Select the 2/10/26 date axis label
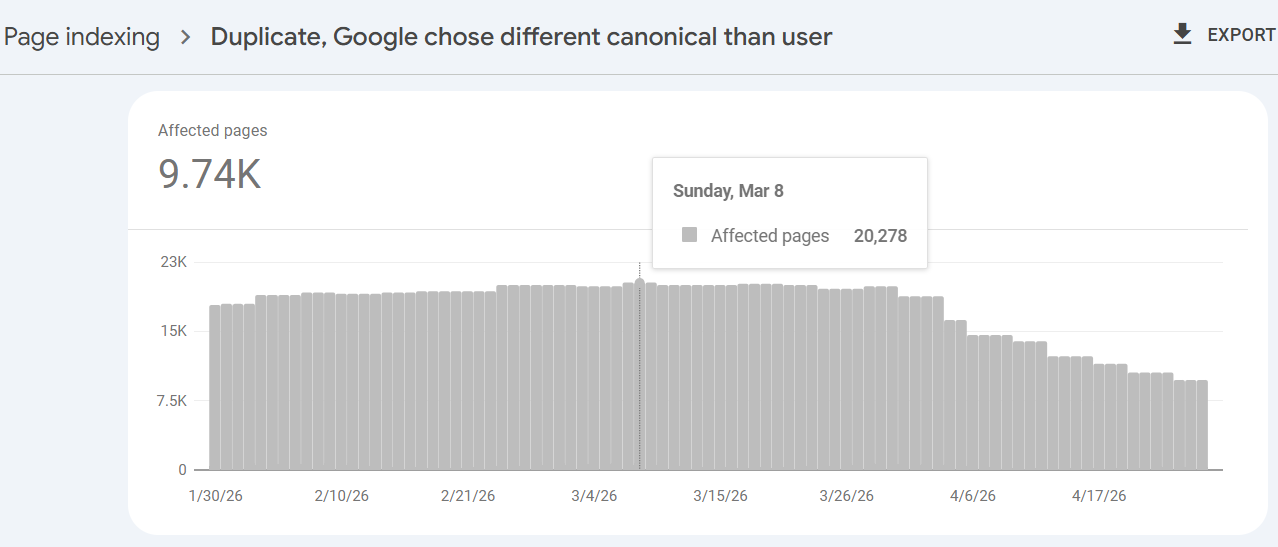Screen dimensions: 1278x547 pyautogui.click(x=341, y=496)
